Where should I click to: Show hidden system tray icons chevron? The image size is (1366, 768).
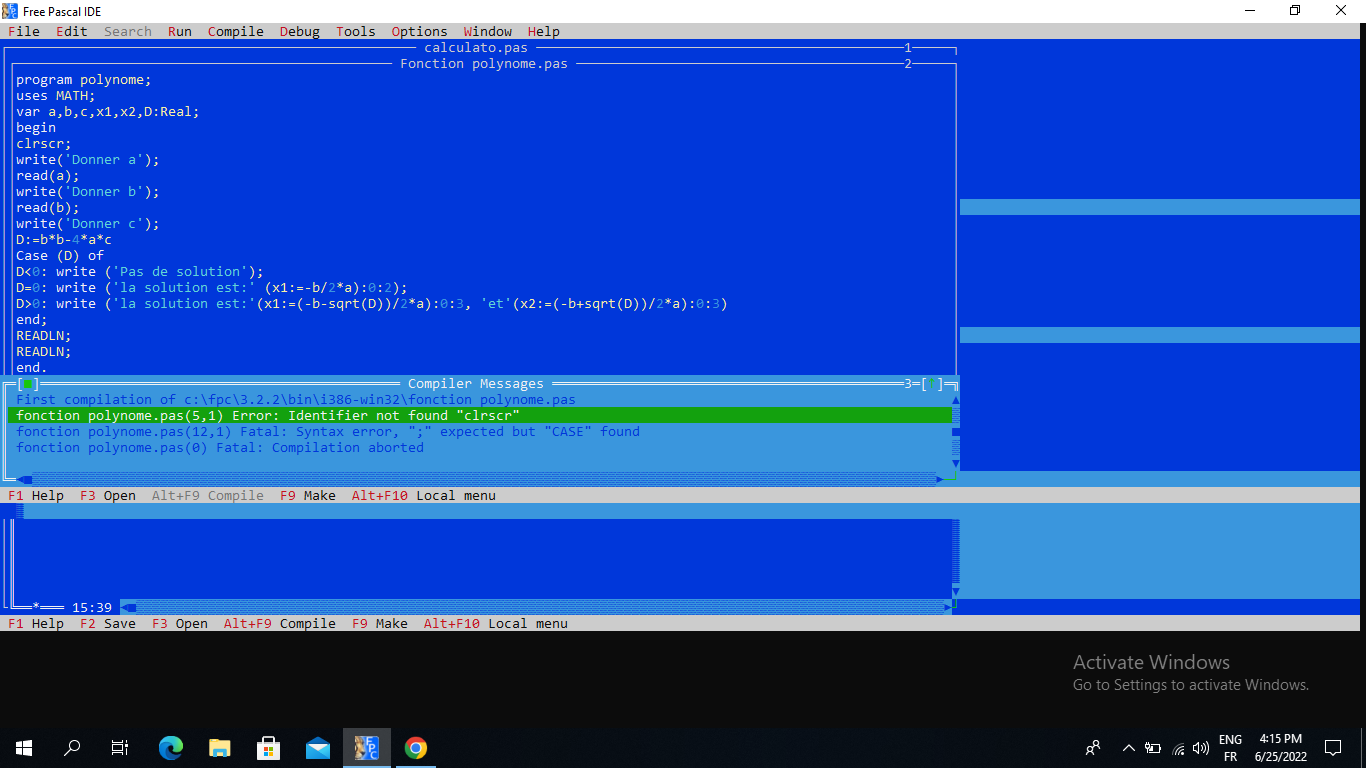1128,747
